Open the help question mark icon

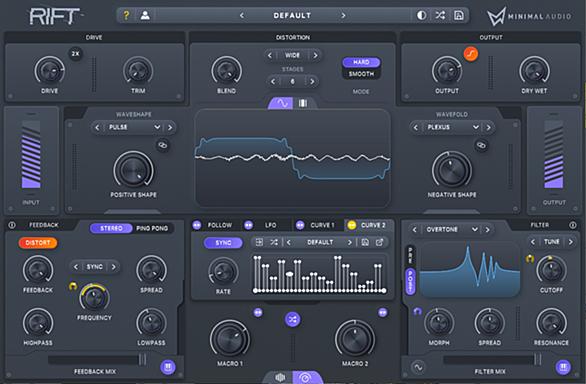(x=126, y=15)
